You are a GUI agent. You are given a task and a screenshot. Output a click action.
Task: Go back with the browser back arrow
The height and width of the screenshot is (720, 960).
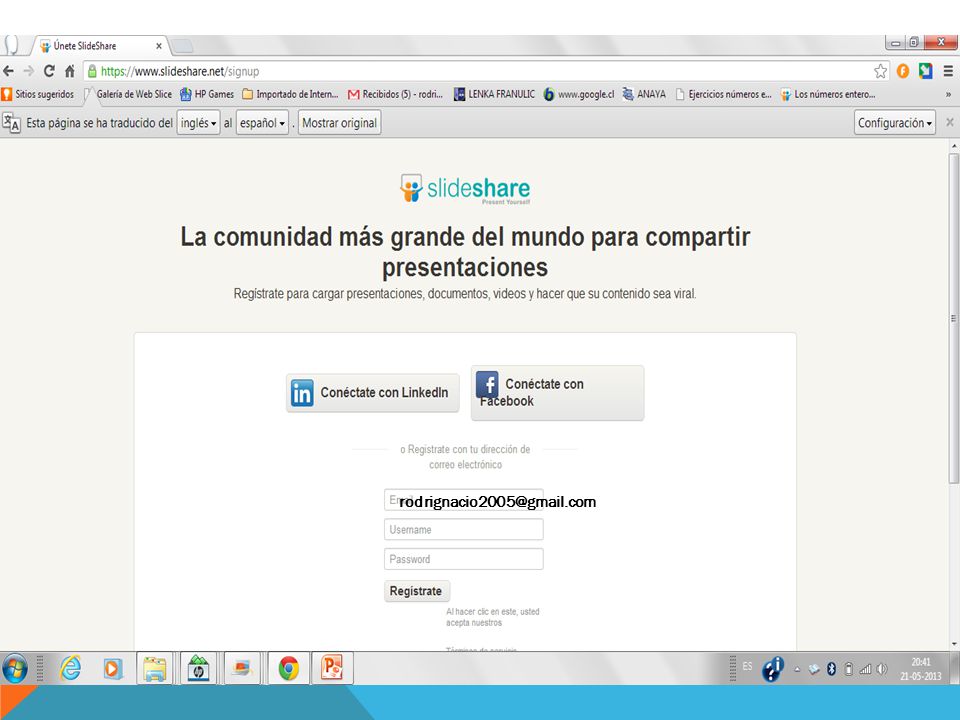(x=9, y=71)
